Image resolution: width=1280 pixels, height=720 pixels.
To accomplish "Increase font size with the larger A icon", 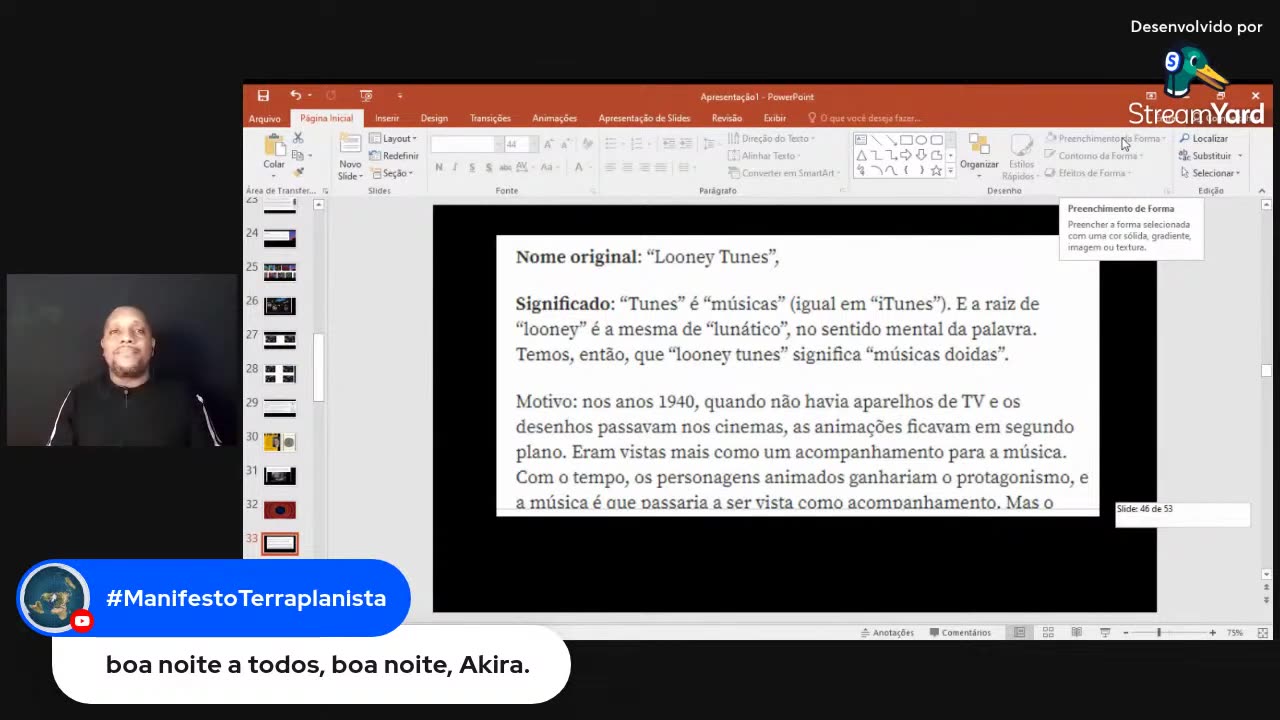I will (549, 144).
